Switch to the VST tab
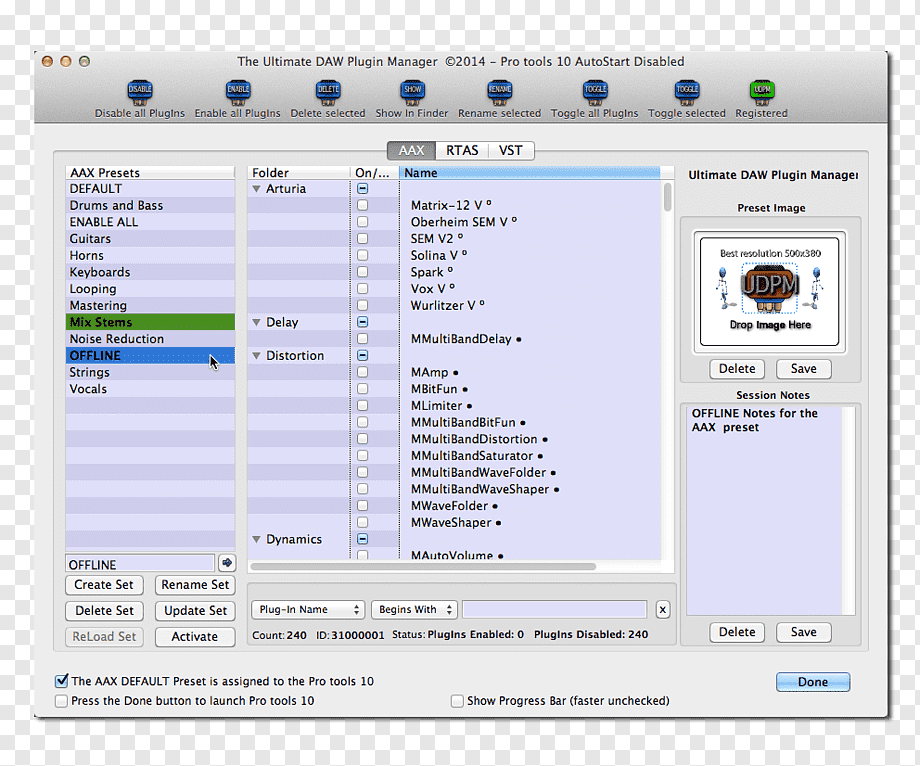Image resolution: width=920 pixels, height=766 pixels. [x=510, y=151]
